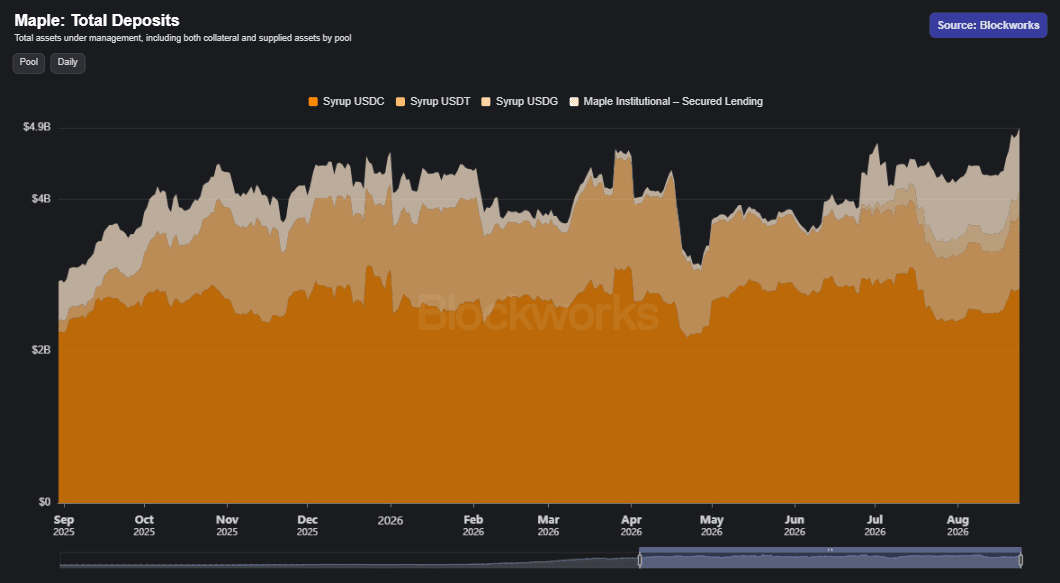
Task: Click the chart subtitle description text
Action: pyautogui.click(x=183, y=38)
